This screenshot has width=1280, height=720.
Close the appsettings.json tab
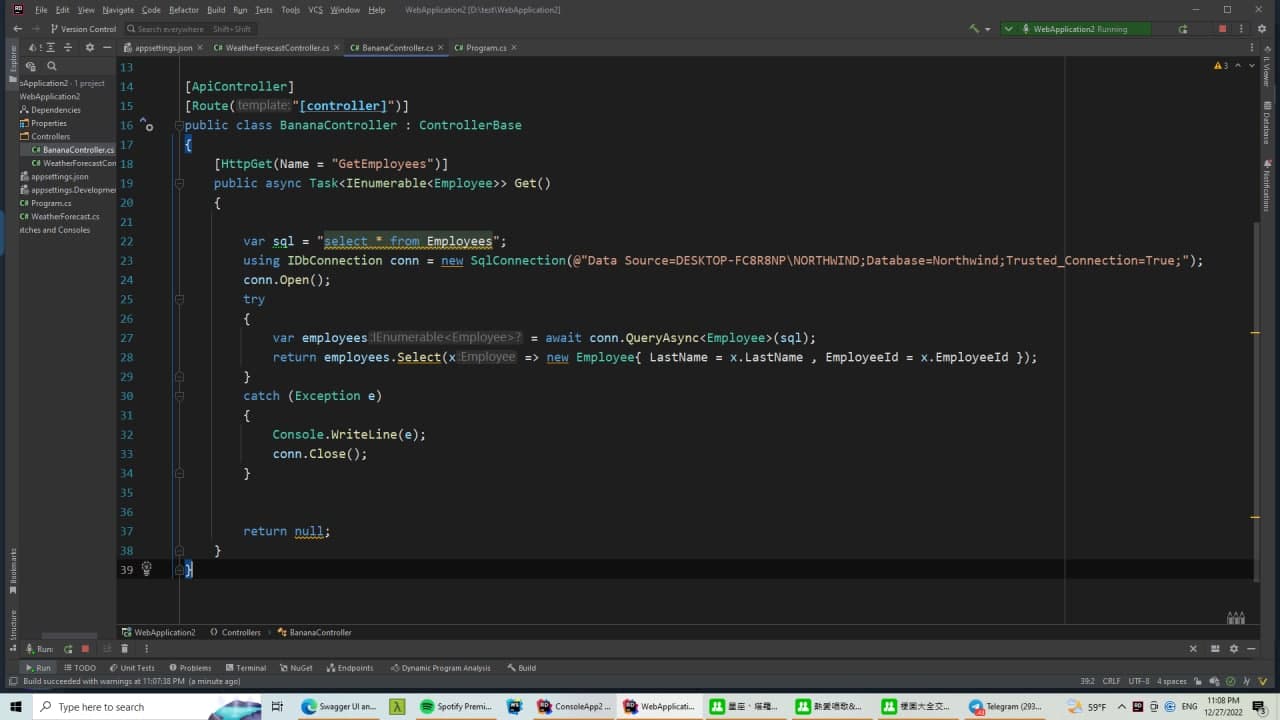tap(200, 47)
